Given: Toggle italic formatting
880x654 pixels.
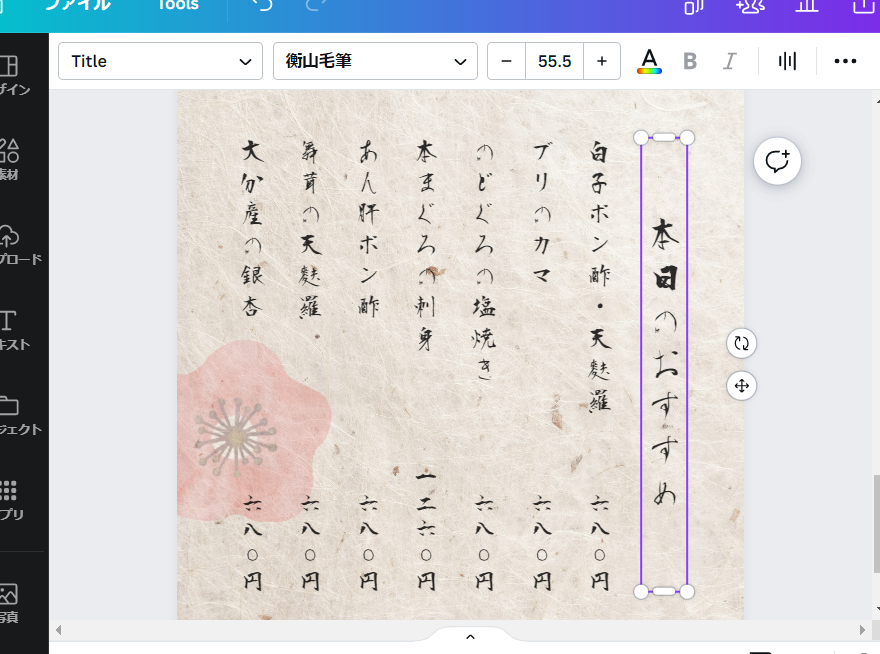Looking at the screenshot, I should pos(729,61).
